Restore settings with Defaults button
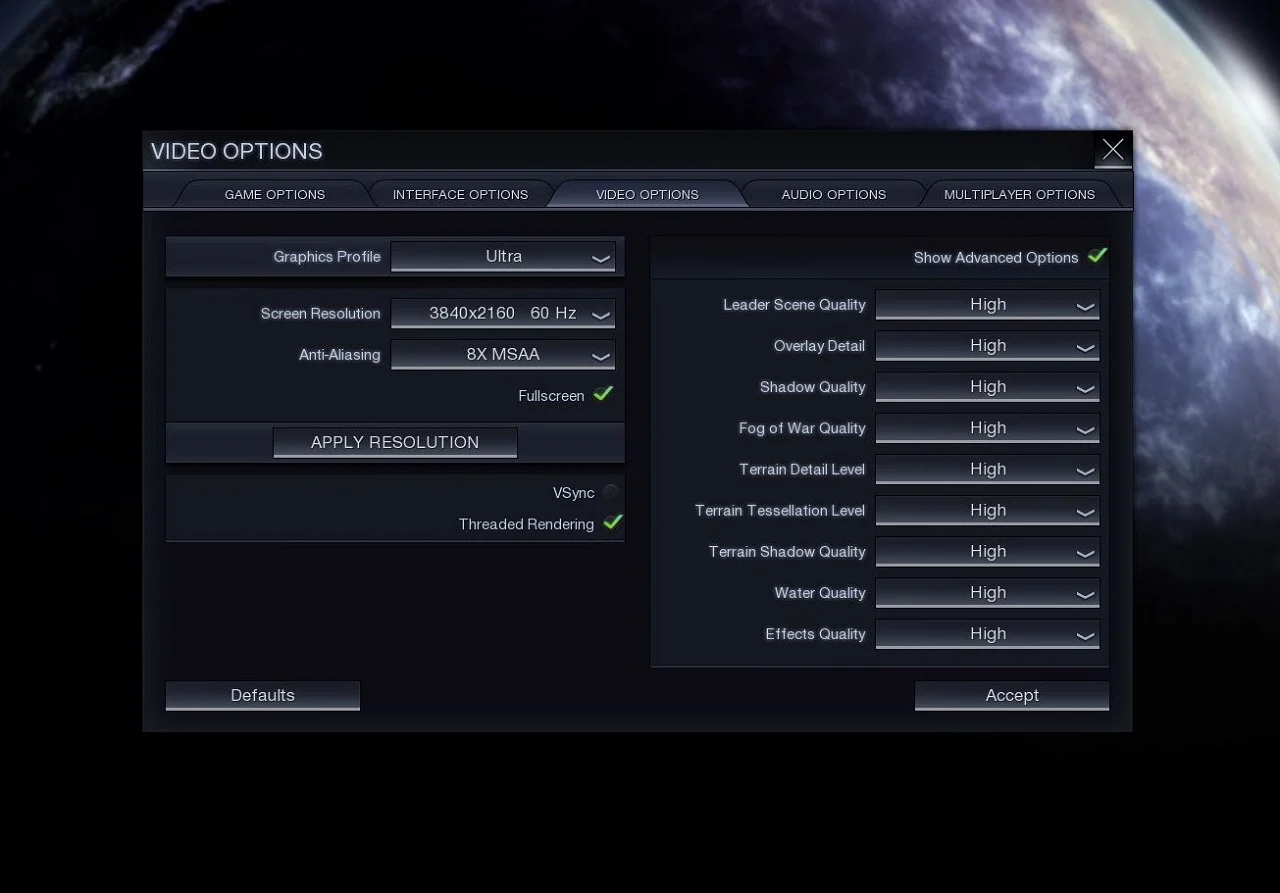The image size is (1280, 893). coord(263,696)
